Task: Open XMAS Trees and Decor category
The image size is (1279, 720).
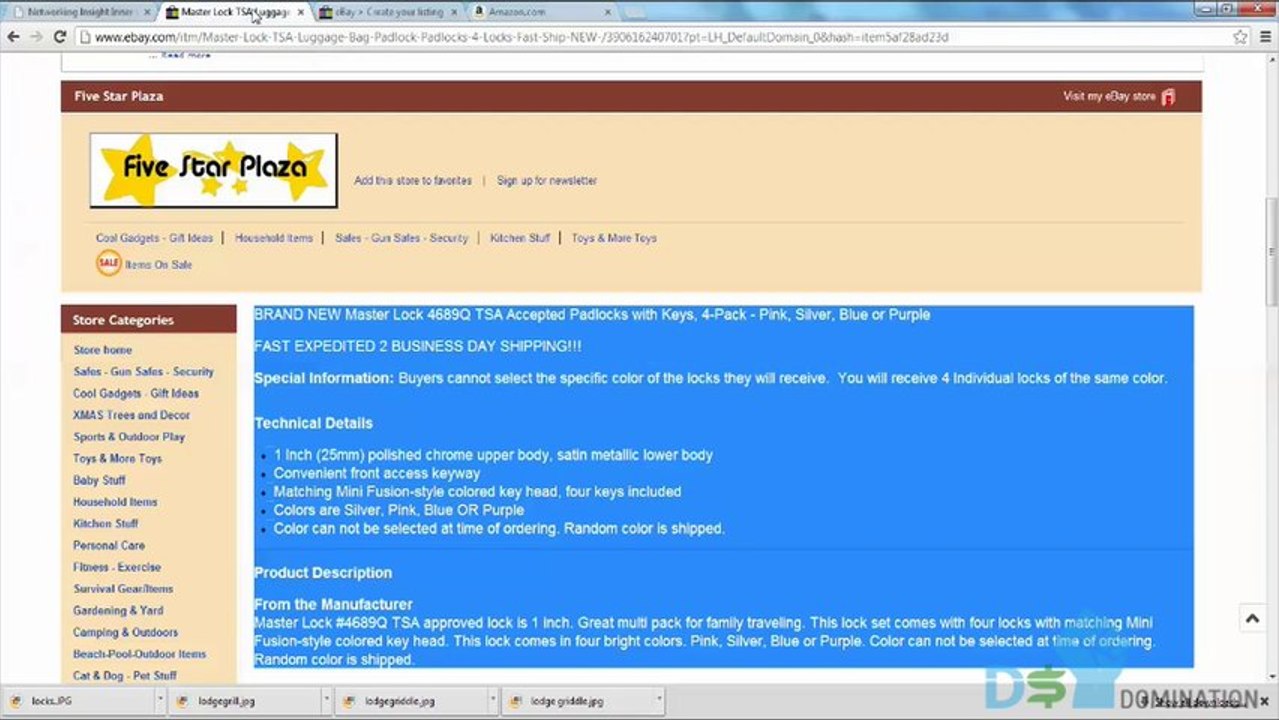Action: coord(131,415)
